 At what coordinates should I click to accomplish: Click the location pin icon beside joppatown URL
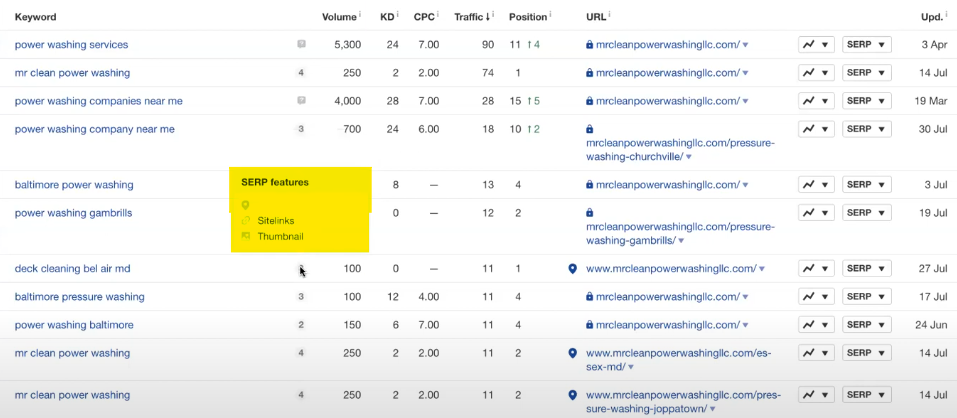point(572,395)
